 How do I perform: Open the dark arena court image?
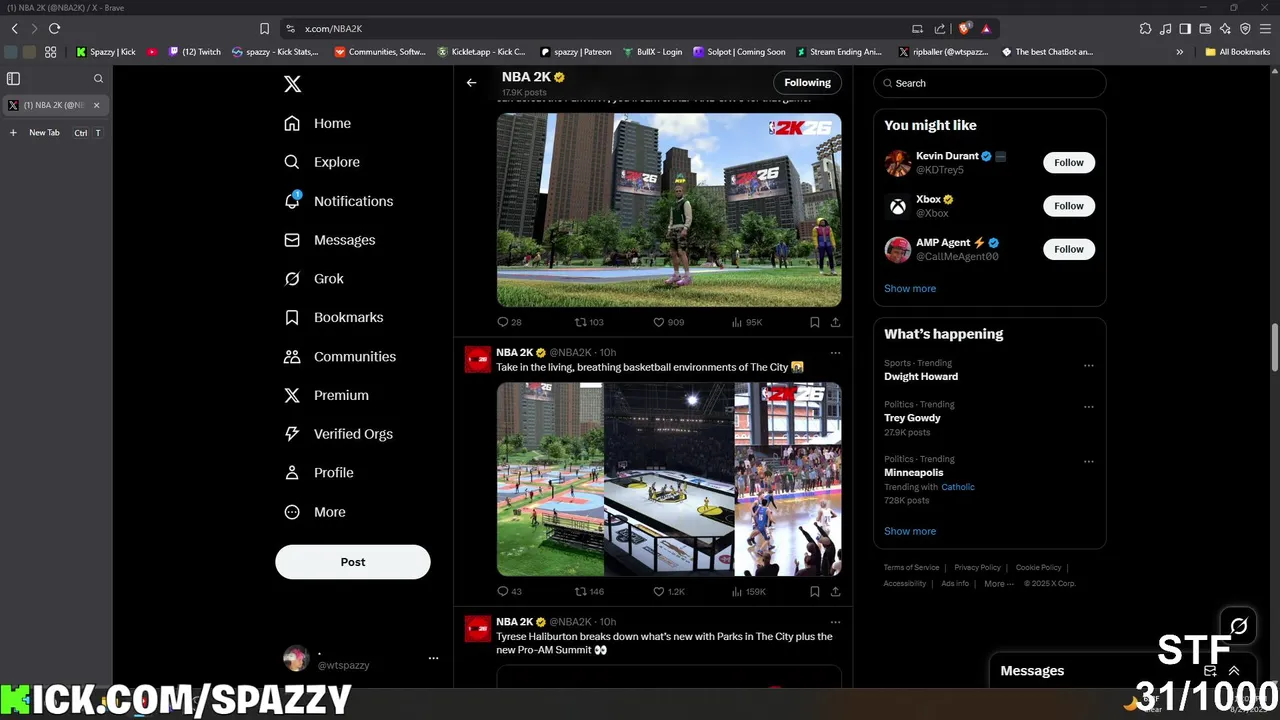point(669,479)
